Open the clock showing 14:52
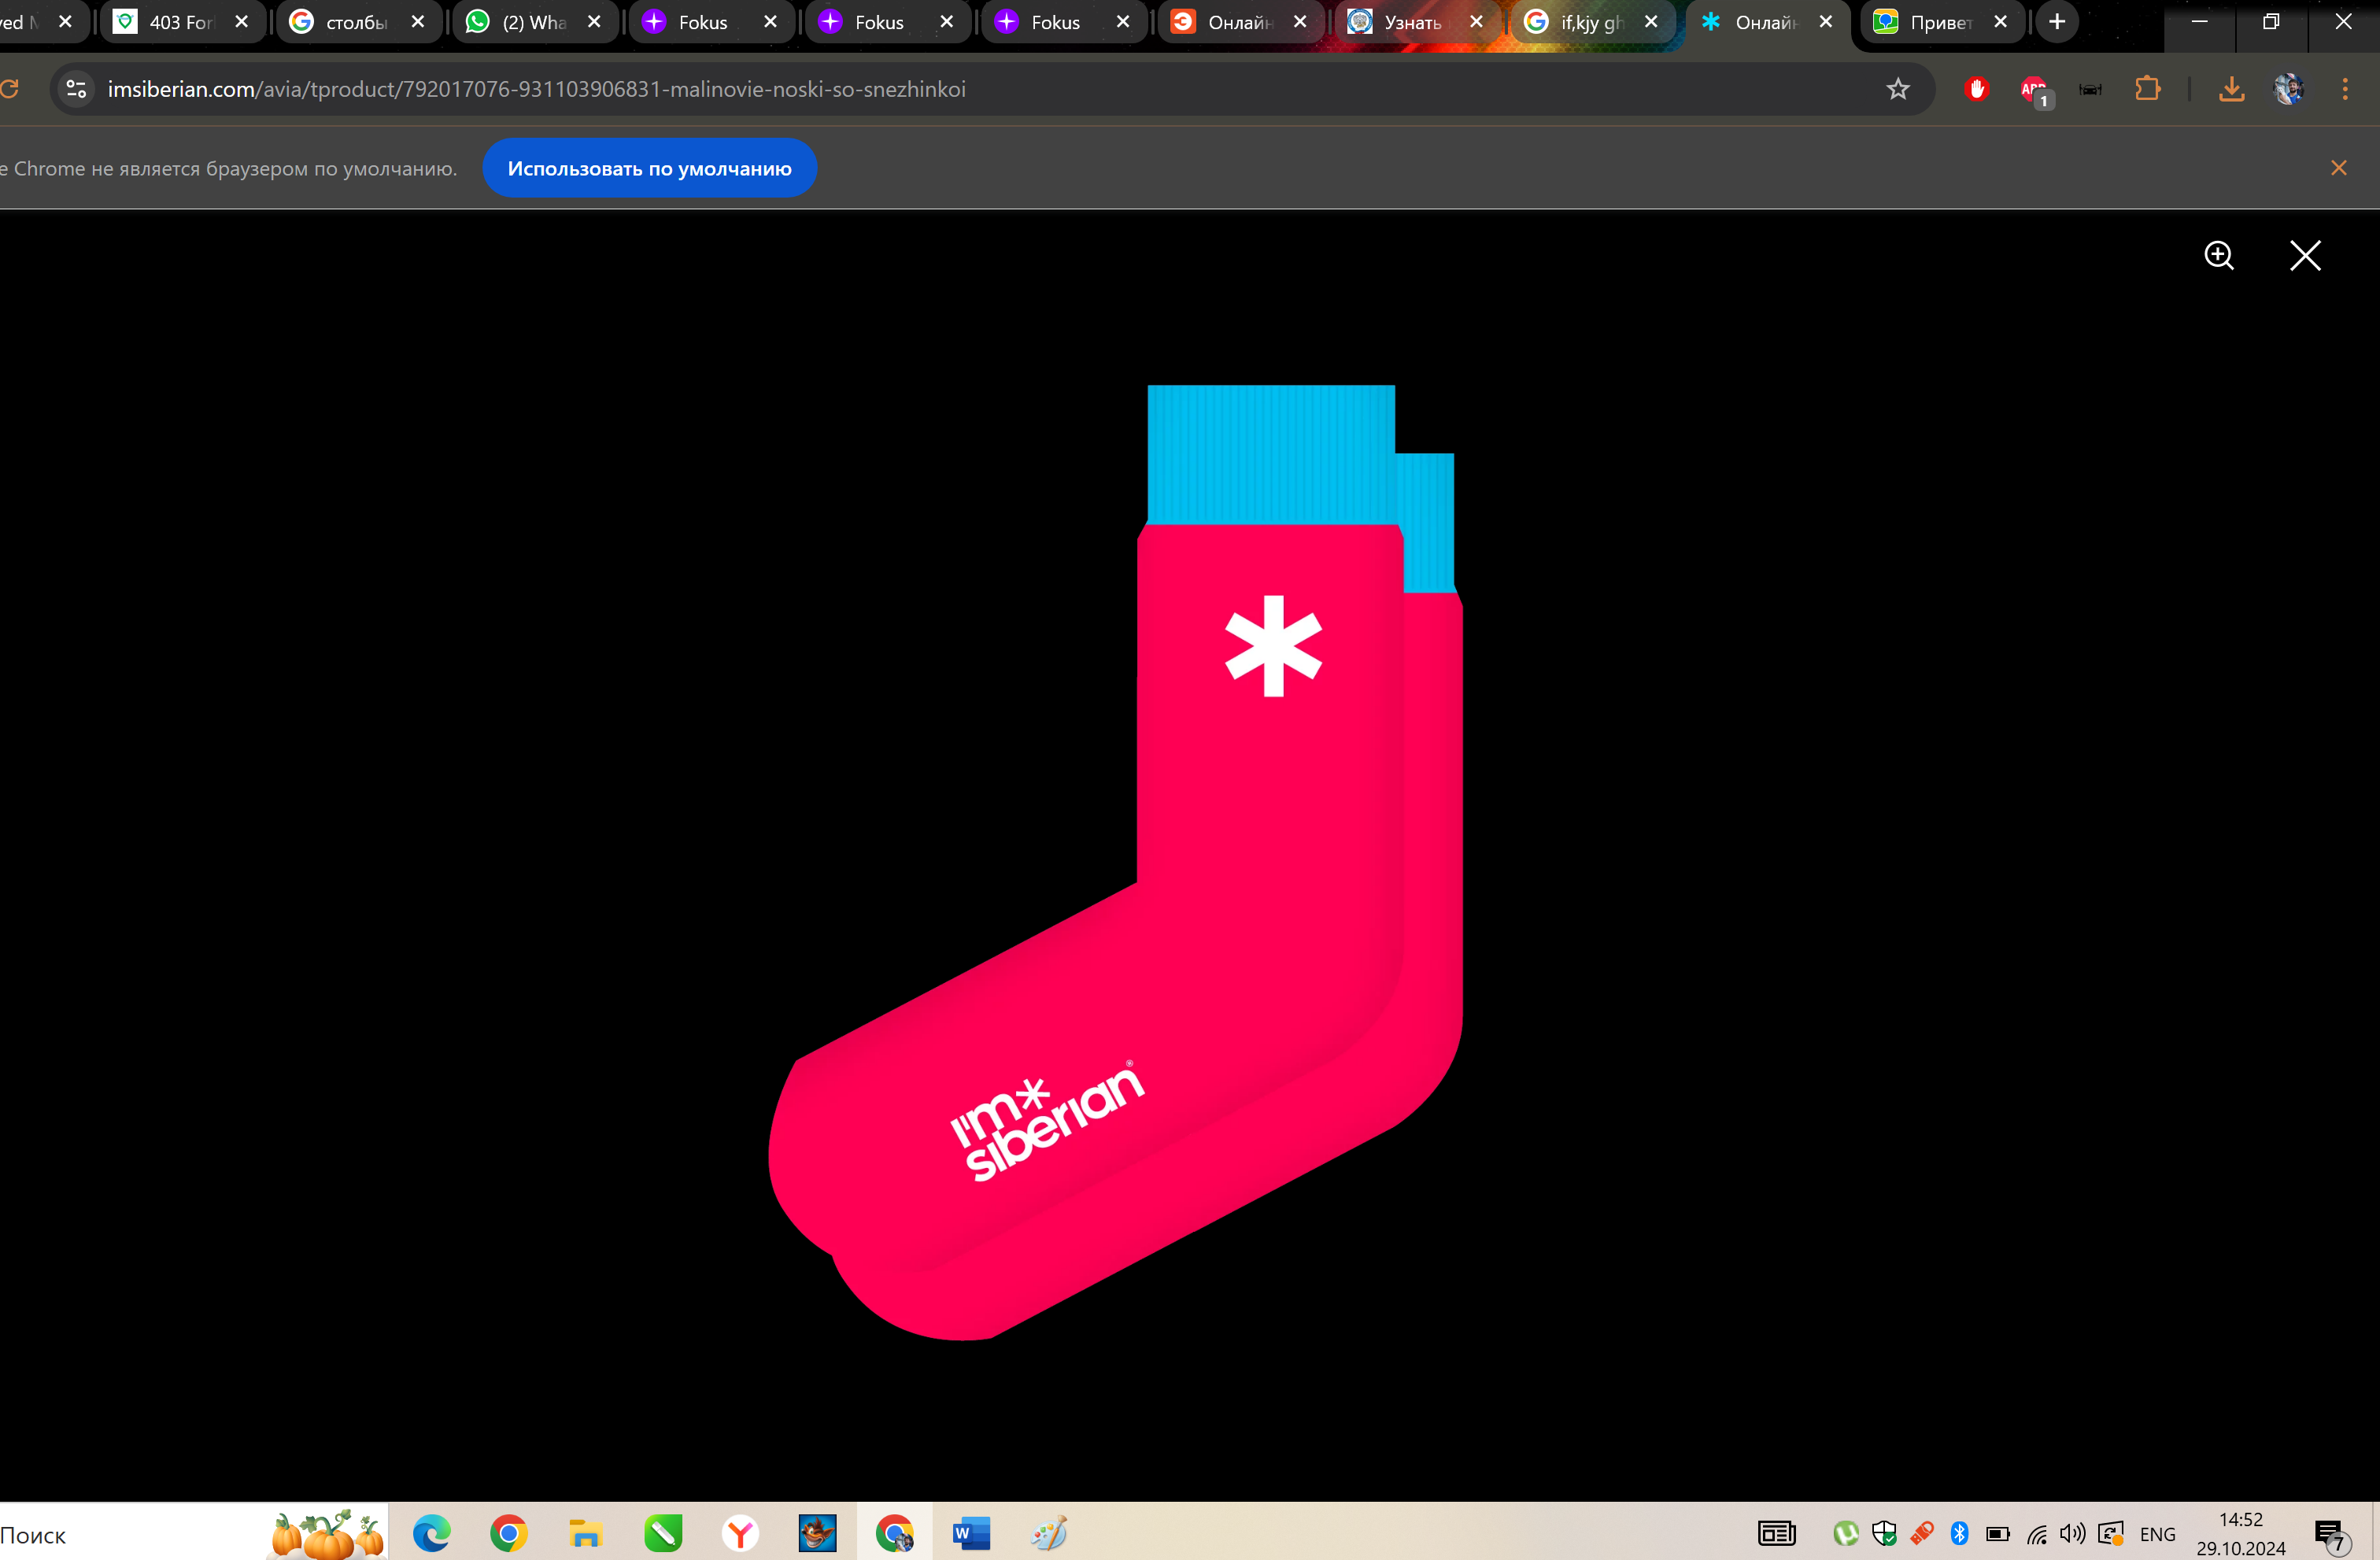This screenshot has width=2380, height=1560. coord(2240,1533)
